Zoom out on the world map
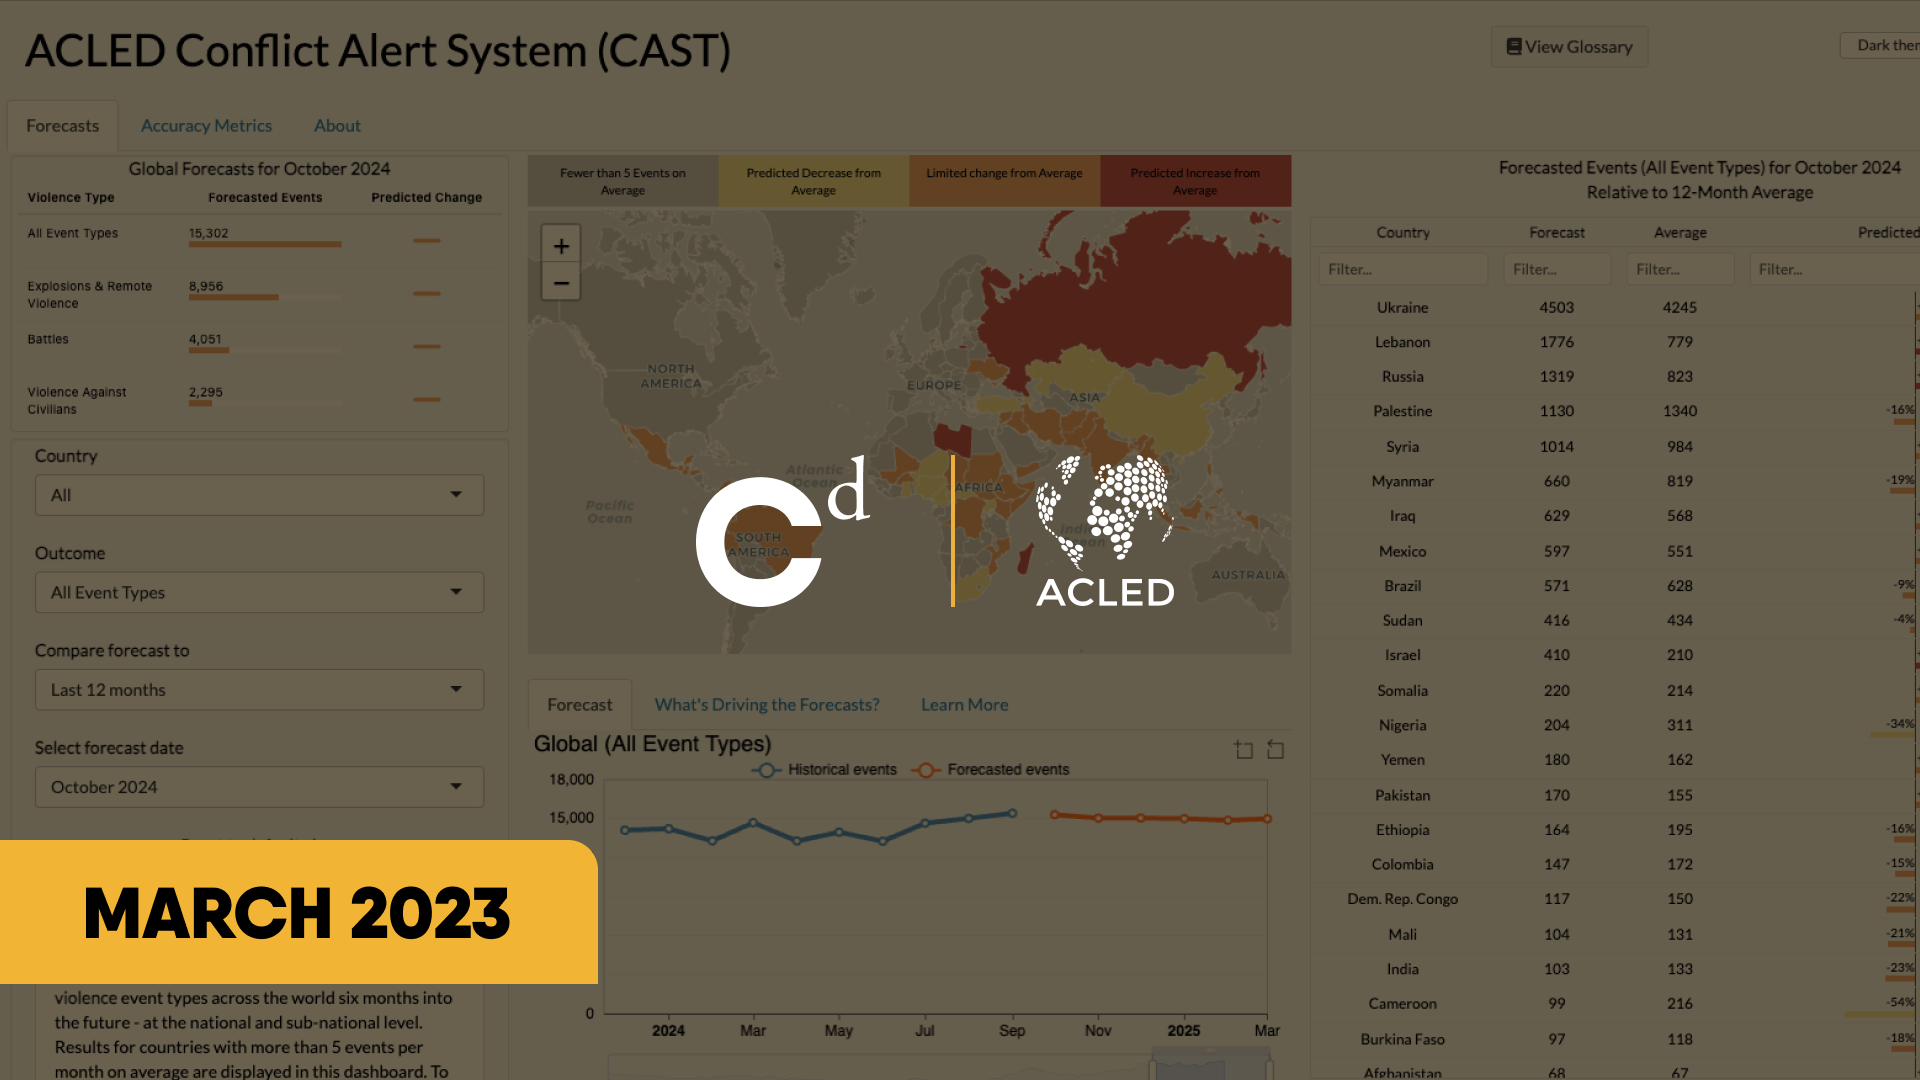This screenshot has width=1920, height=1080. point(561,283)
